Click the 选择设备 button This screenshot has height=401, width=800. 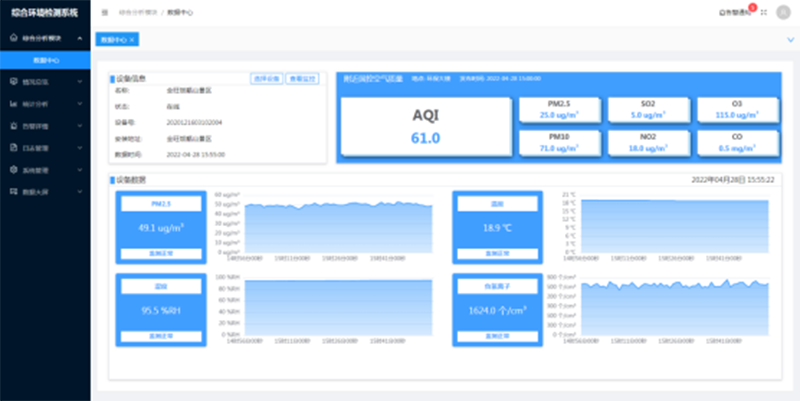coord(264,77)
